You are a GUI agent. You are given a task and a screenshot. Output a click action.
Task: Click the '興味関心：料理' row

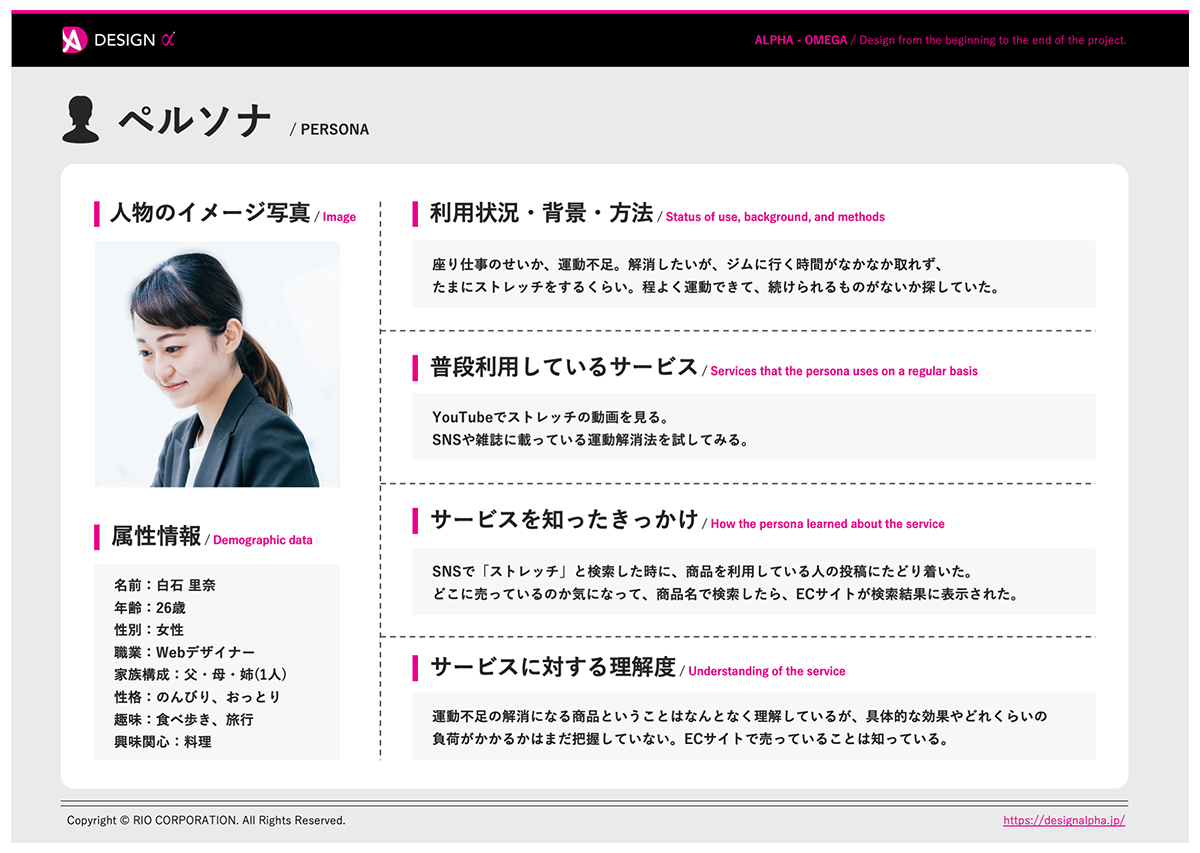tap(163, 742)
